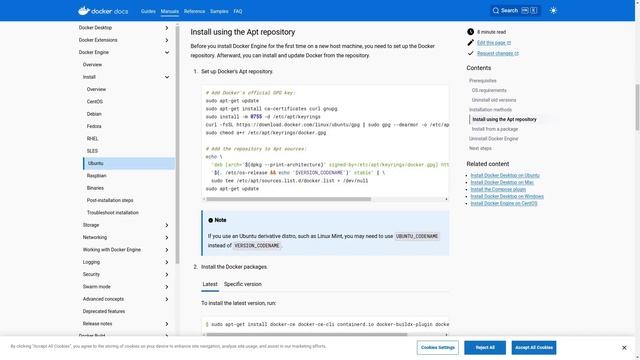This screenshot has width=640, height=360.
Task: Click the Docker docs whale logo
Action: 103,11
